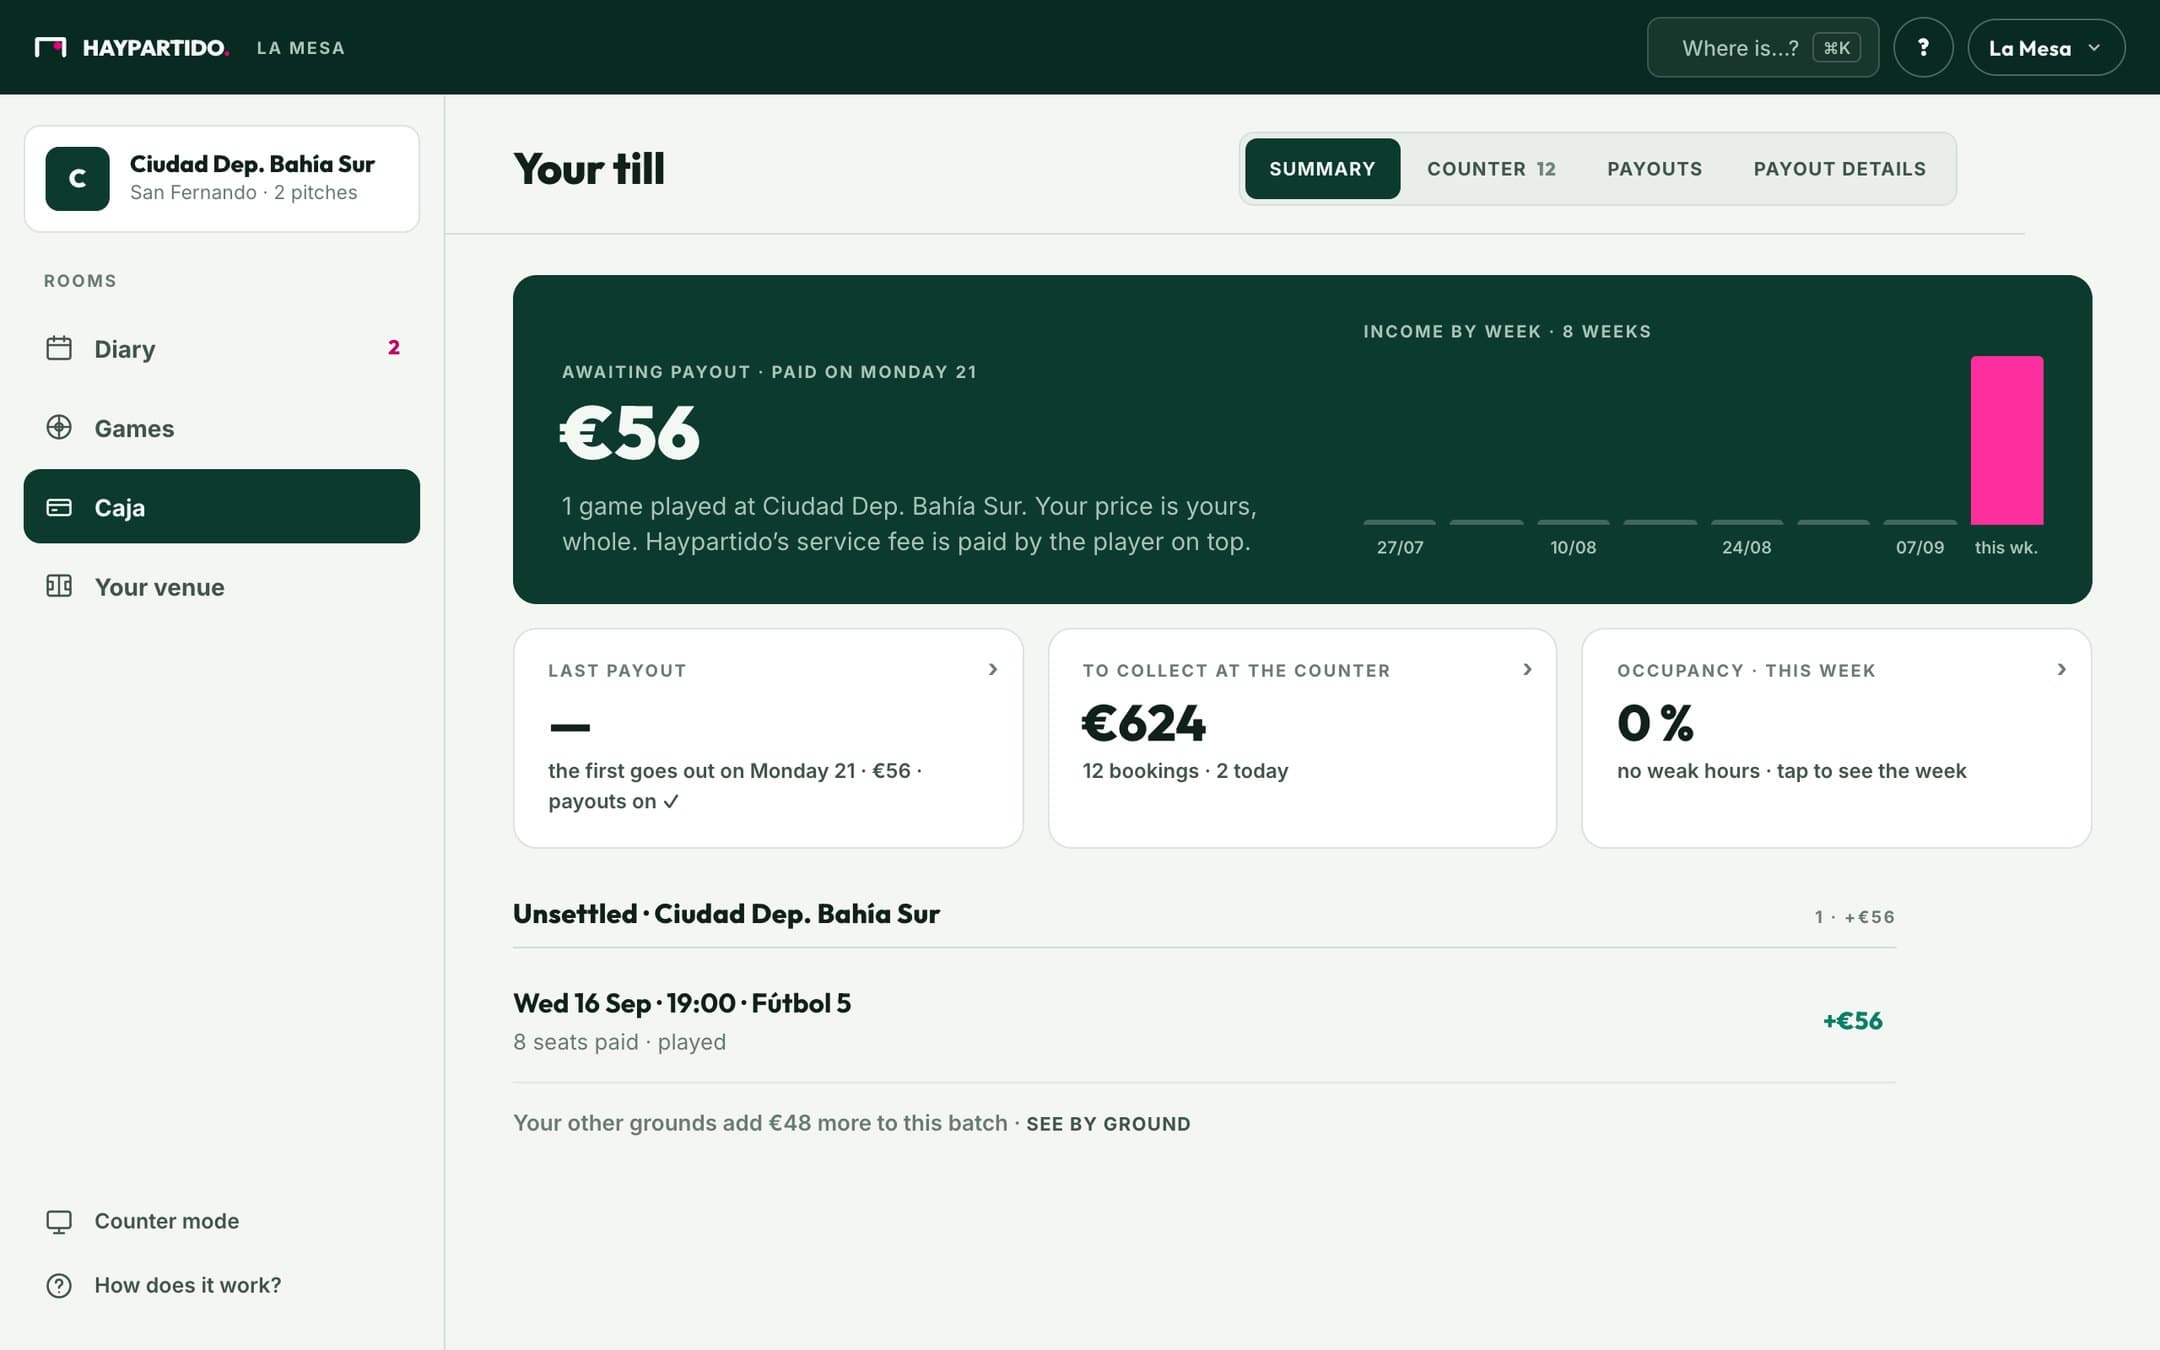The height and width of the screenshot is (1350, 2160).
Task: Click the +€56 amount on the game row
Action: (1852, 1020)
